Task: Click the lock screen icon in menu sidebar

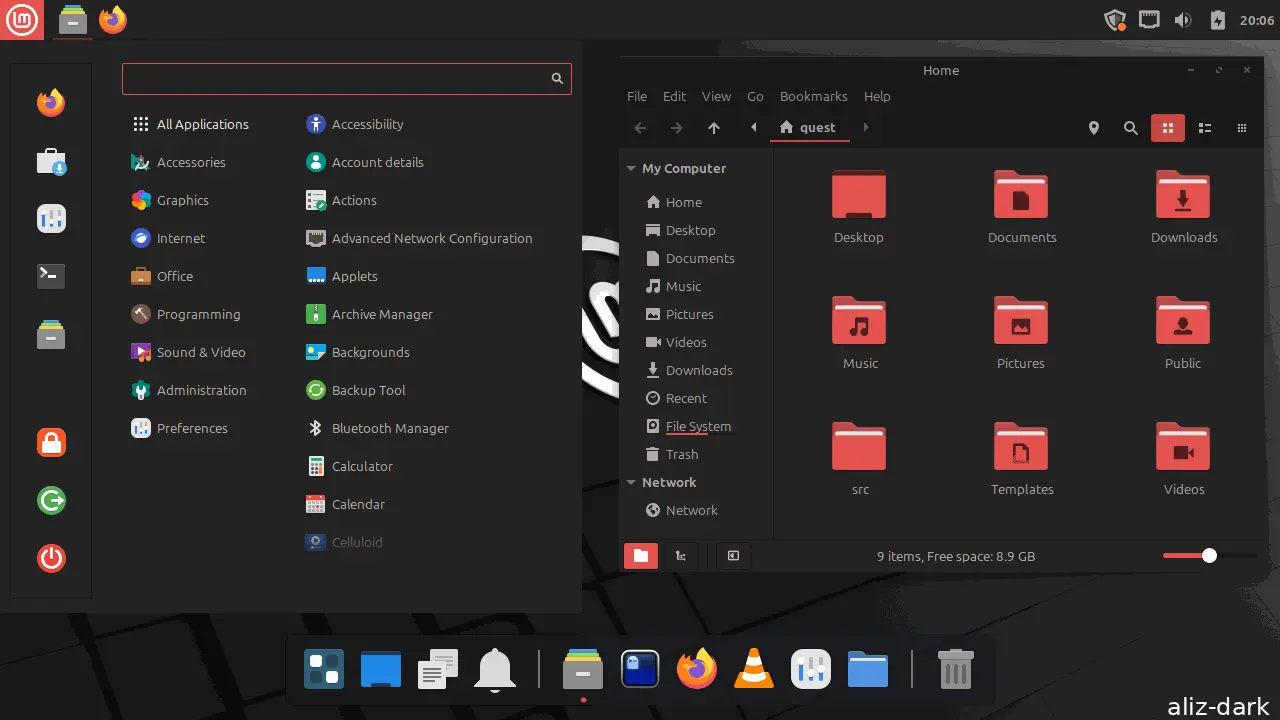Action: click(x=51, y=442)
